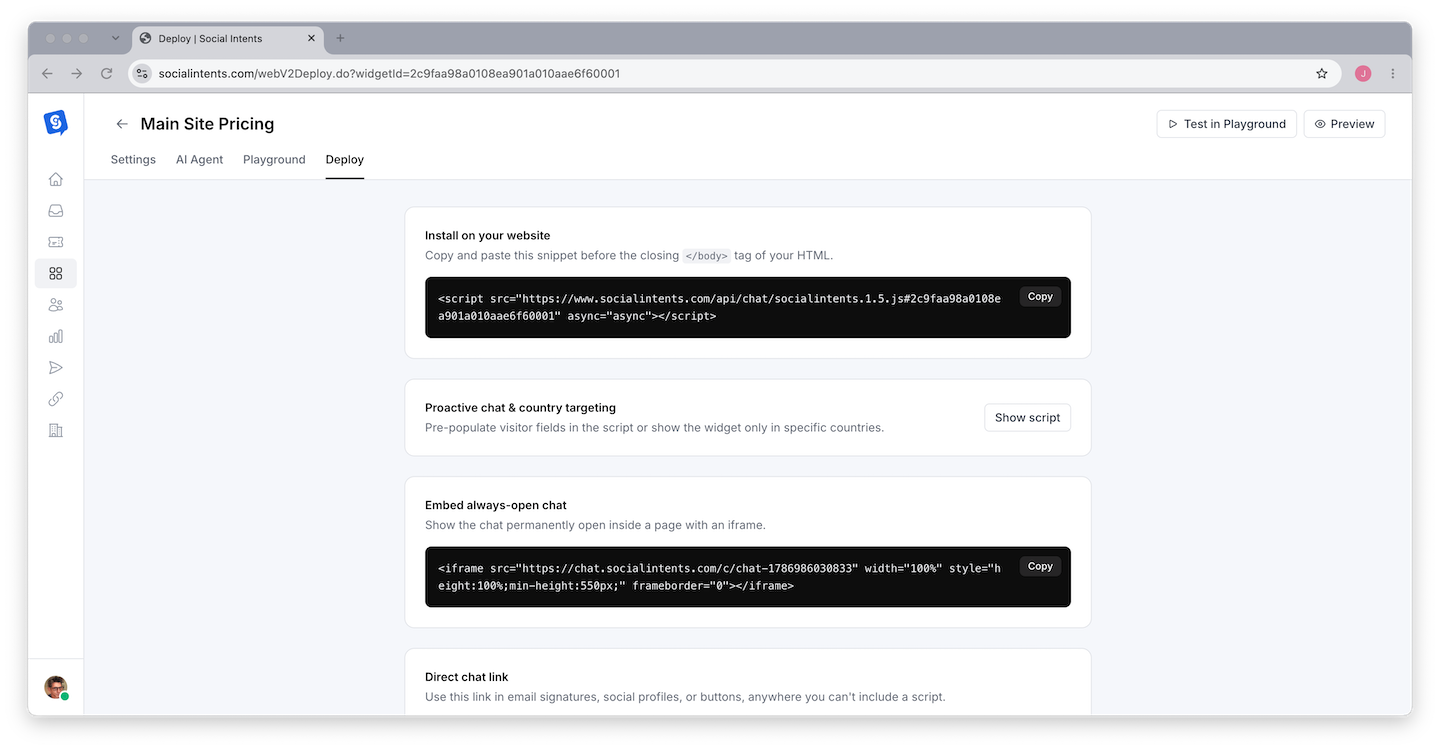Open a new browser tab with plus
The height and width of the screenshot is (750, 1440).
pos(340,38)
